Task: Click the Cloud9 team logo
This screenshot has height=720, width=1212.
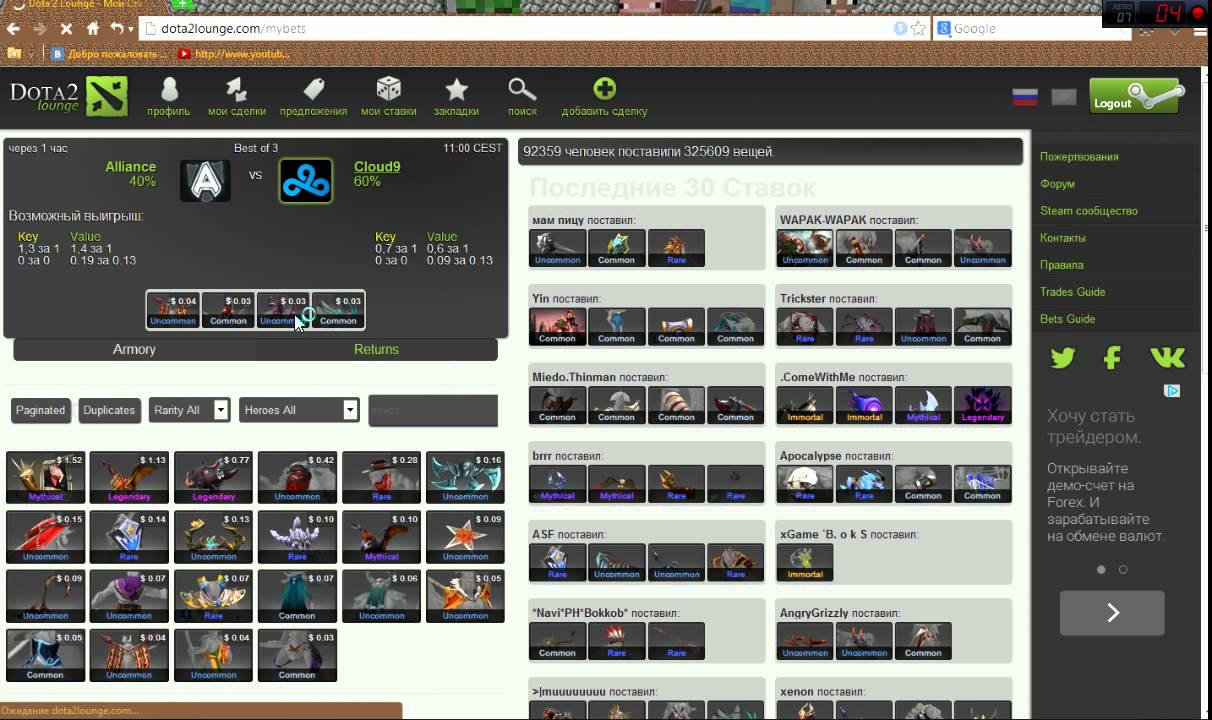Action: (x=306, y=181)
